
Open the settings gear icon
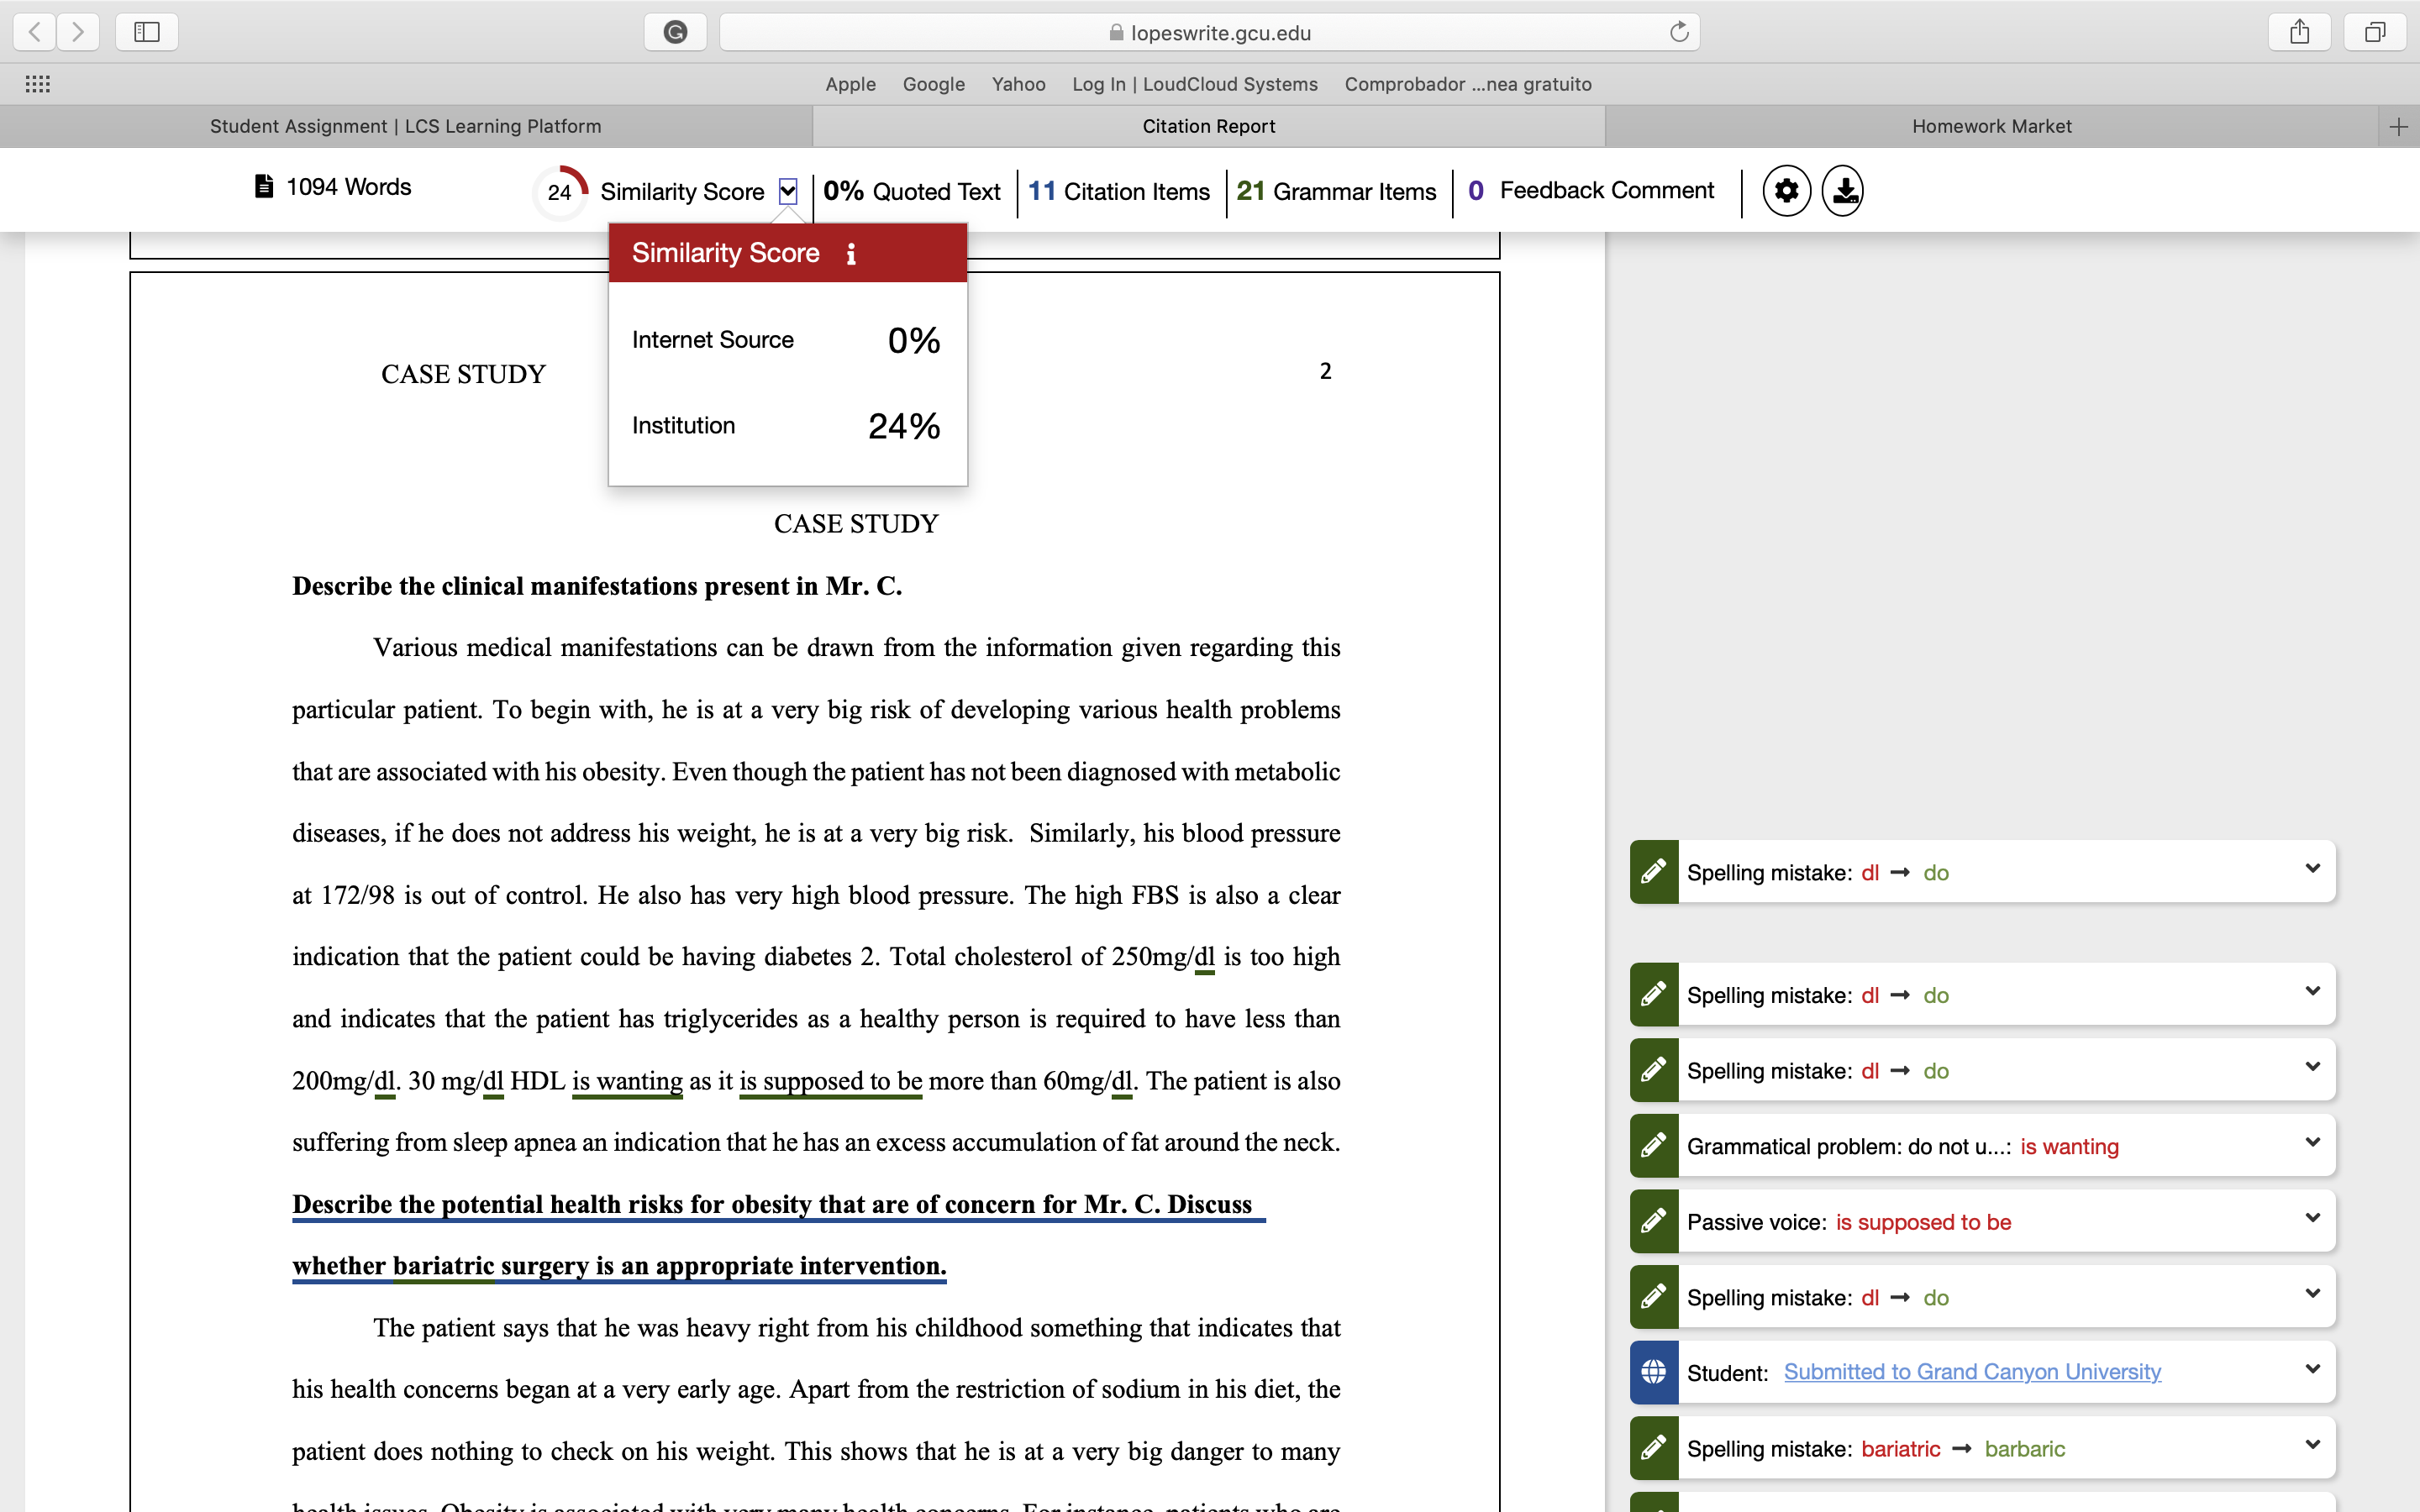[1786, 190]
